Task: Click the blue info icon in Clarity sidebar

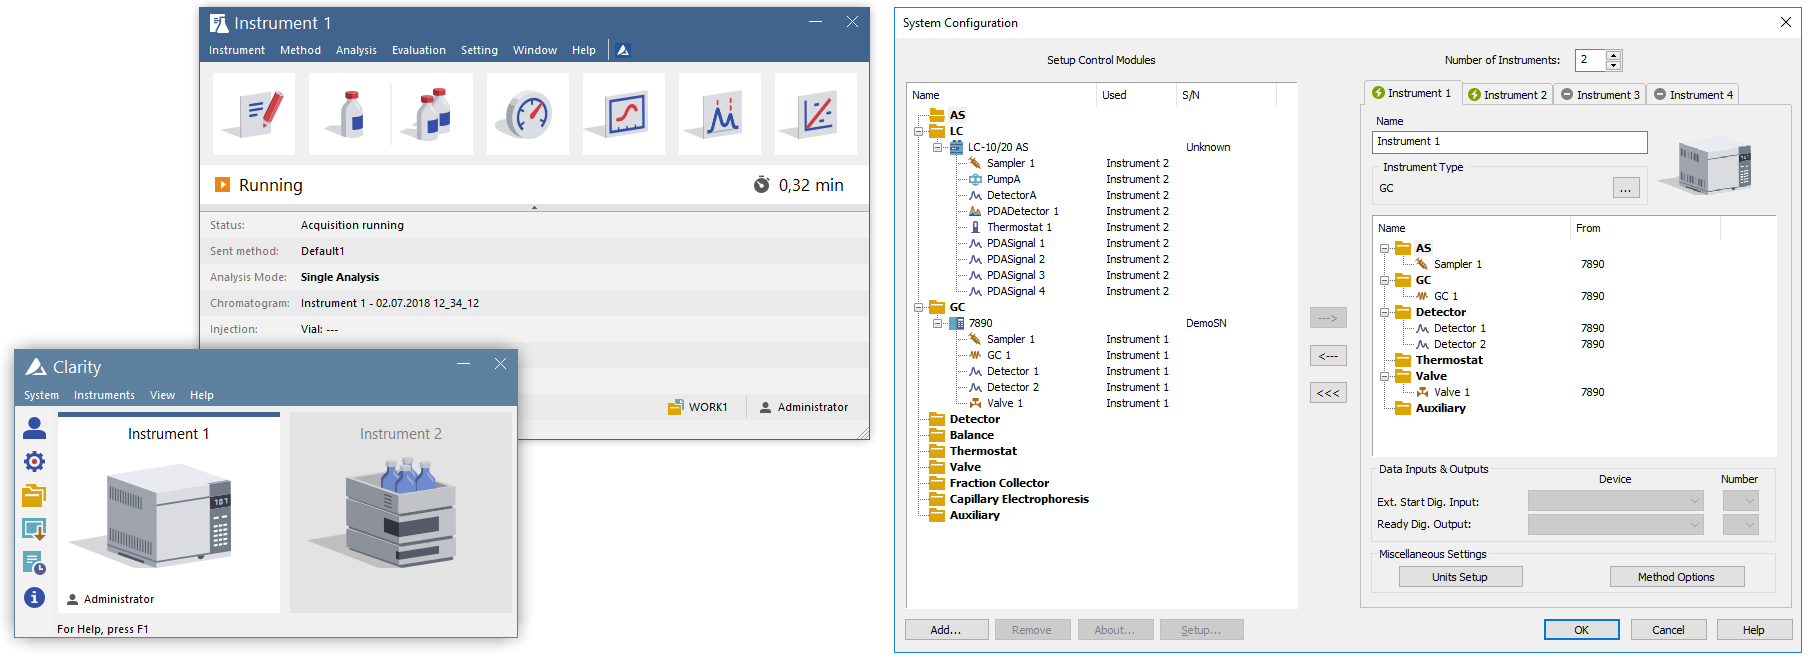Action: 35,598
